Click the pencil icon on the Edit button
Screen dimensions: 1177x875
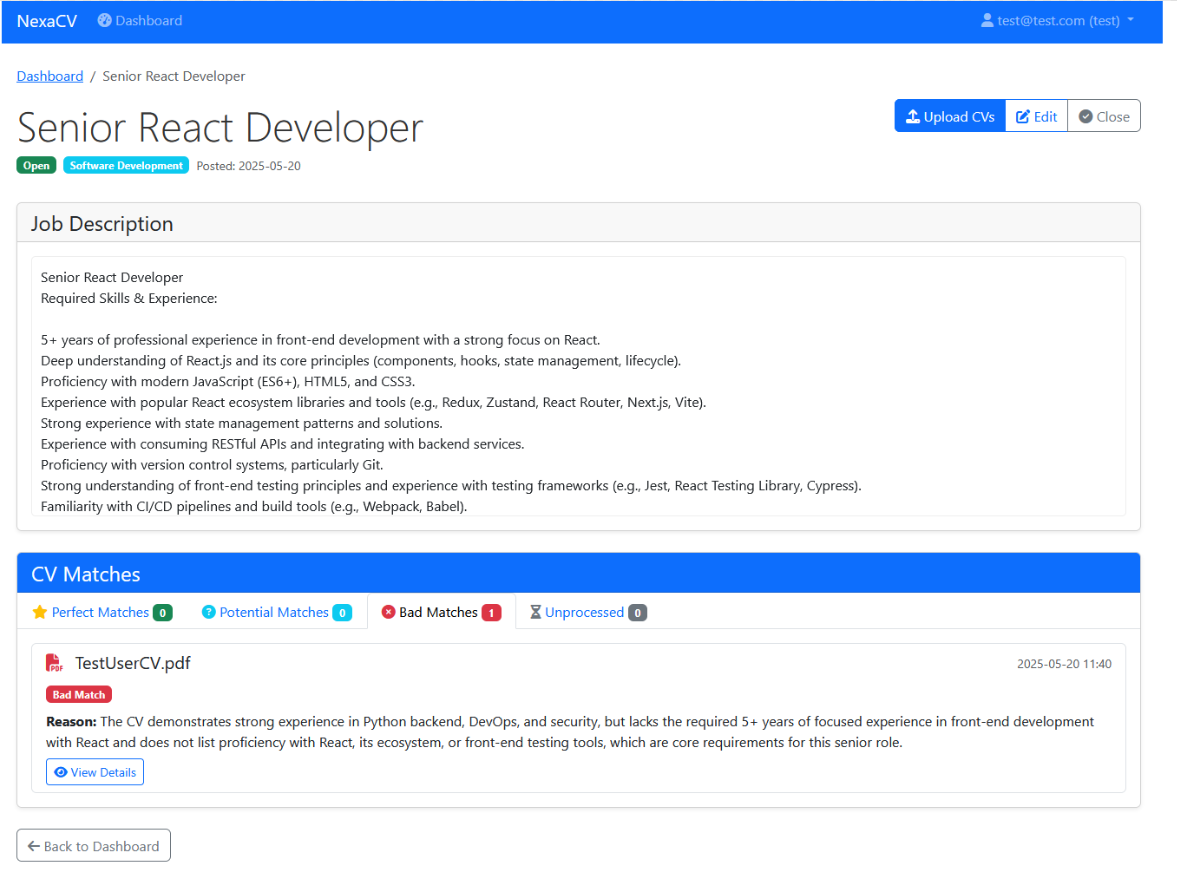coord(1022,115)
